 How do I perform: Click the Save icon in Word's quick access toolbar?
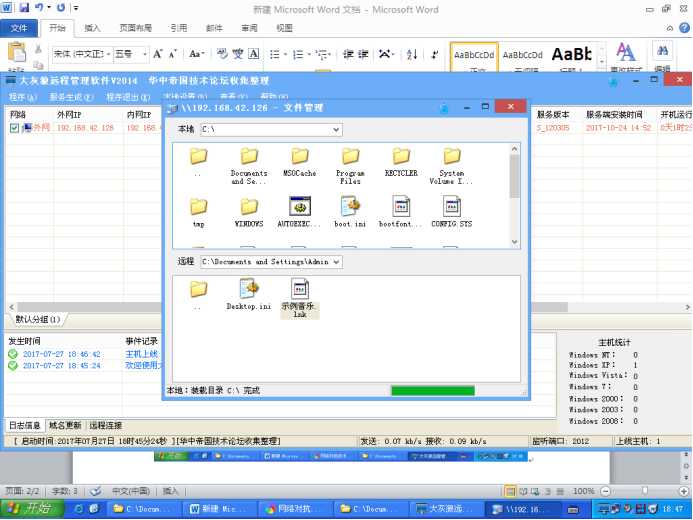point(23,8)
